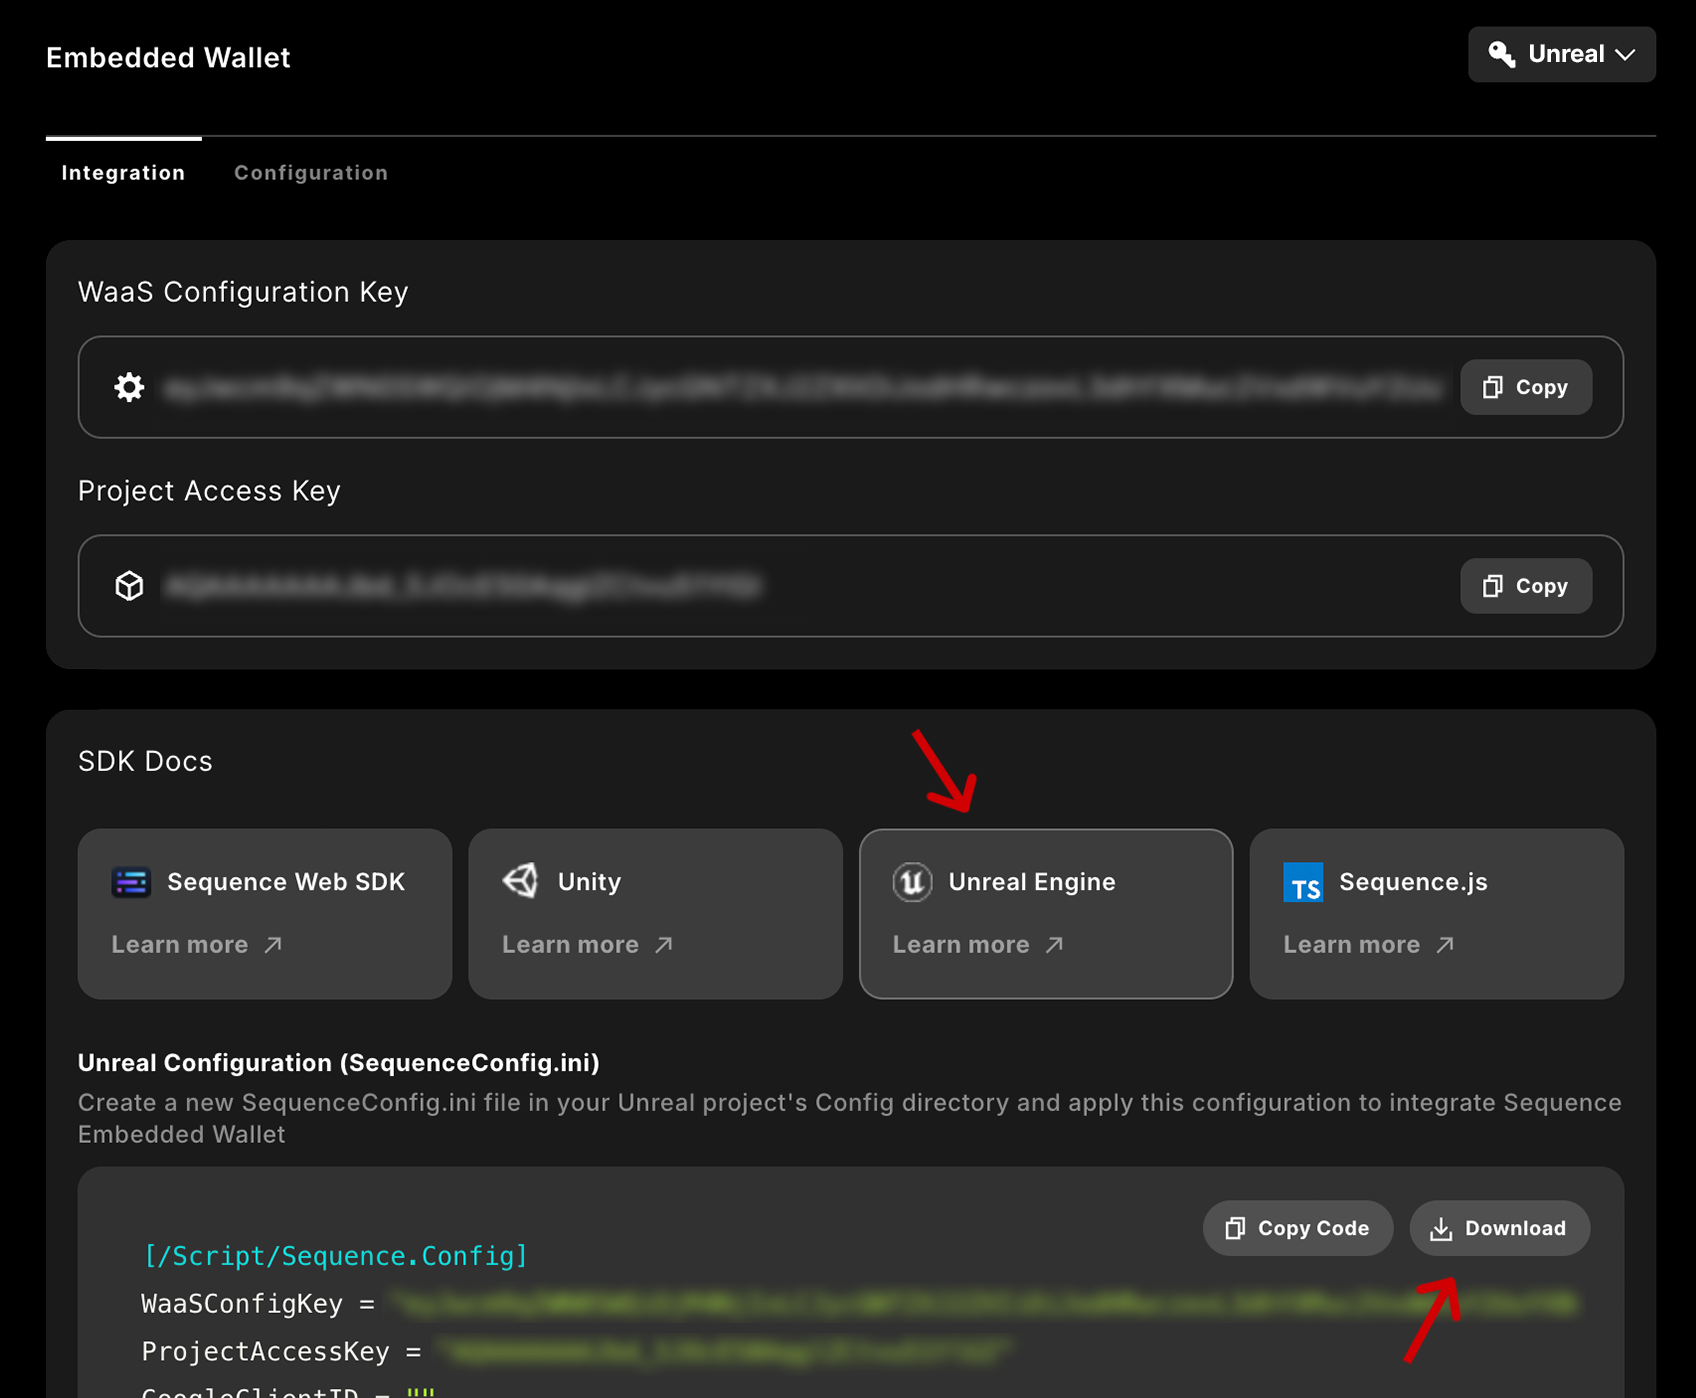Image resolution: width=1696 pixels, height=1398 pixels.
Task: Click the Embedded Wallet page title
Action: (168, 58)
